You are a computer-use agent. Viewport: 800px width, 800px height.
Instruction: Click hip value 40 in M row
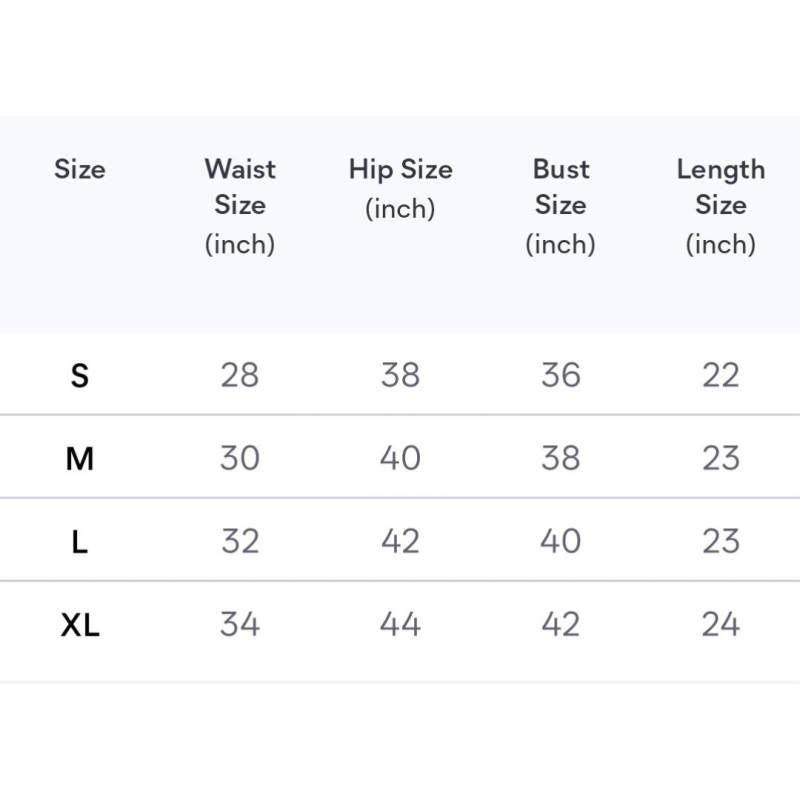coord(401,458)
